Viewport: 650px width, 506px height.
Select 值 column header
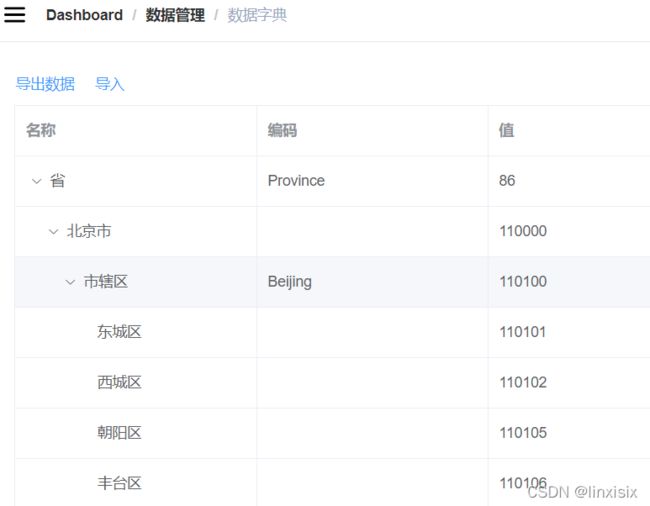click(x=507, y=130)
